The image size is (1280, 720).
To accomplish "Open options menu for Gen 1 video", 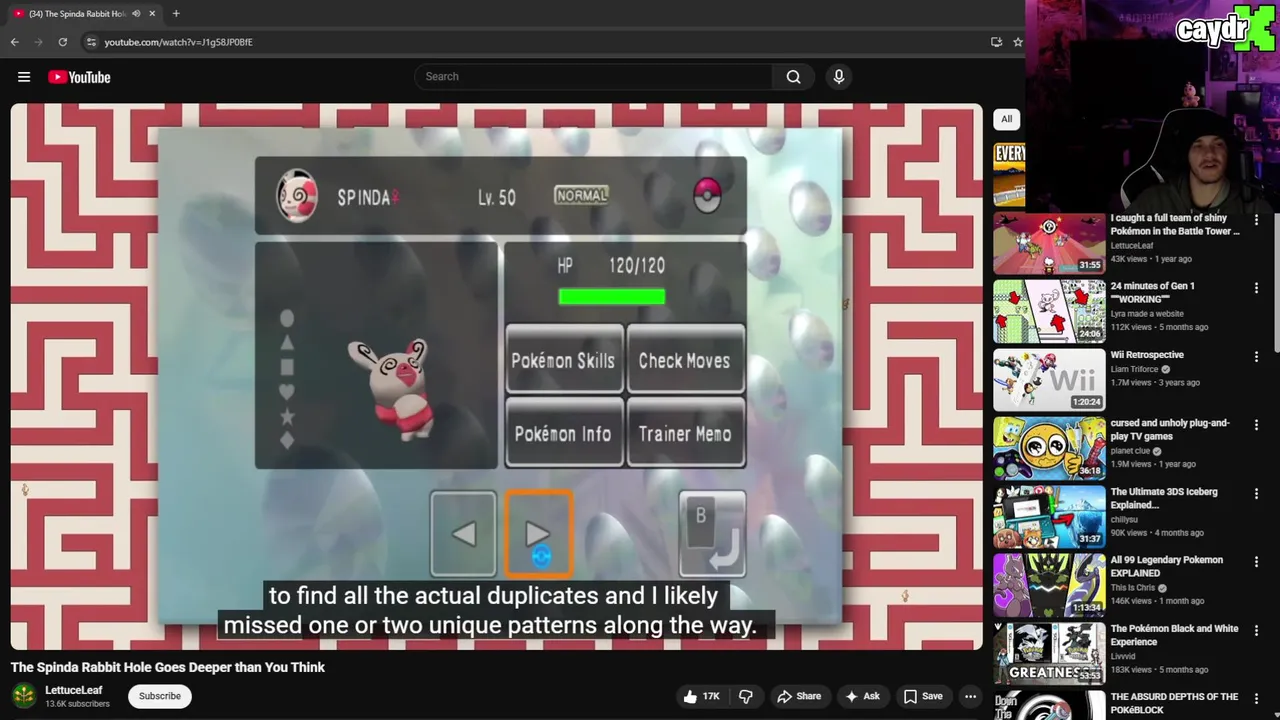I will click(x=1257, y=288).
